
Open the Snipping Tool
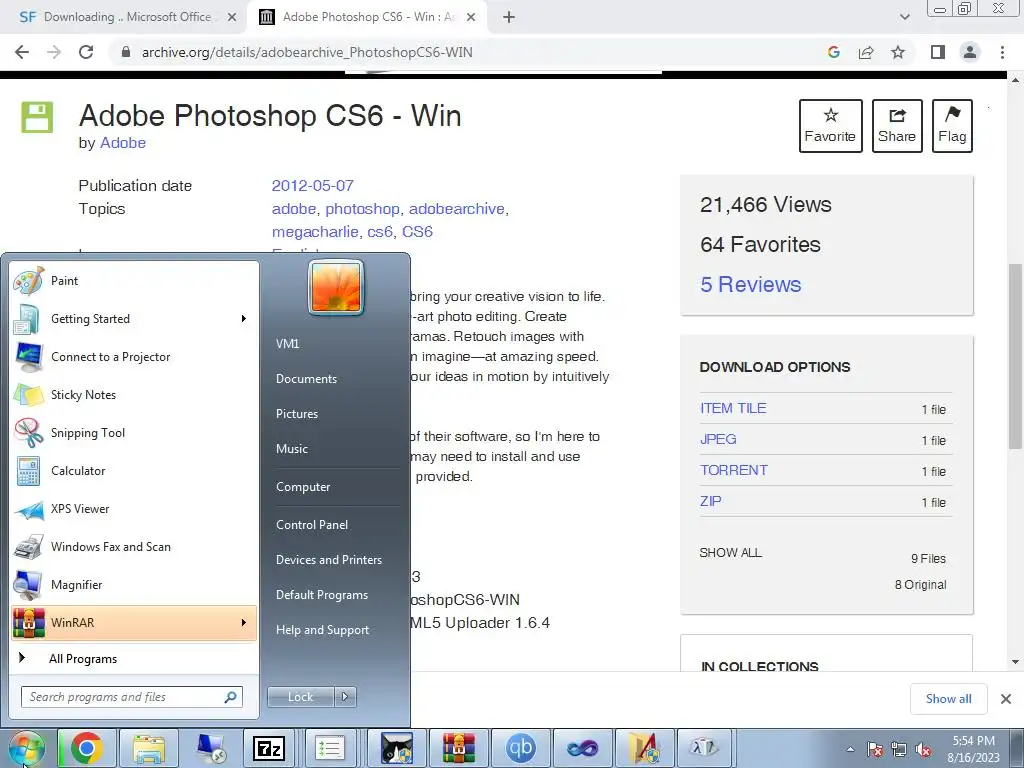click(134, 432)
